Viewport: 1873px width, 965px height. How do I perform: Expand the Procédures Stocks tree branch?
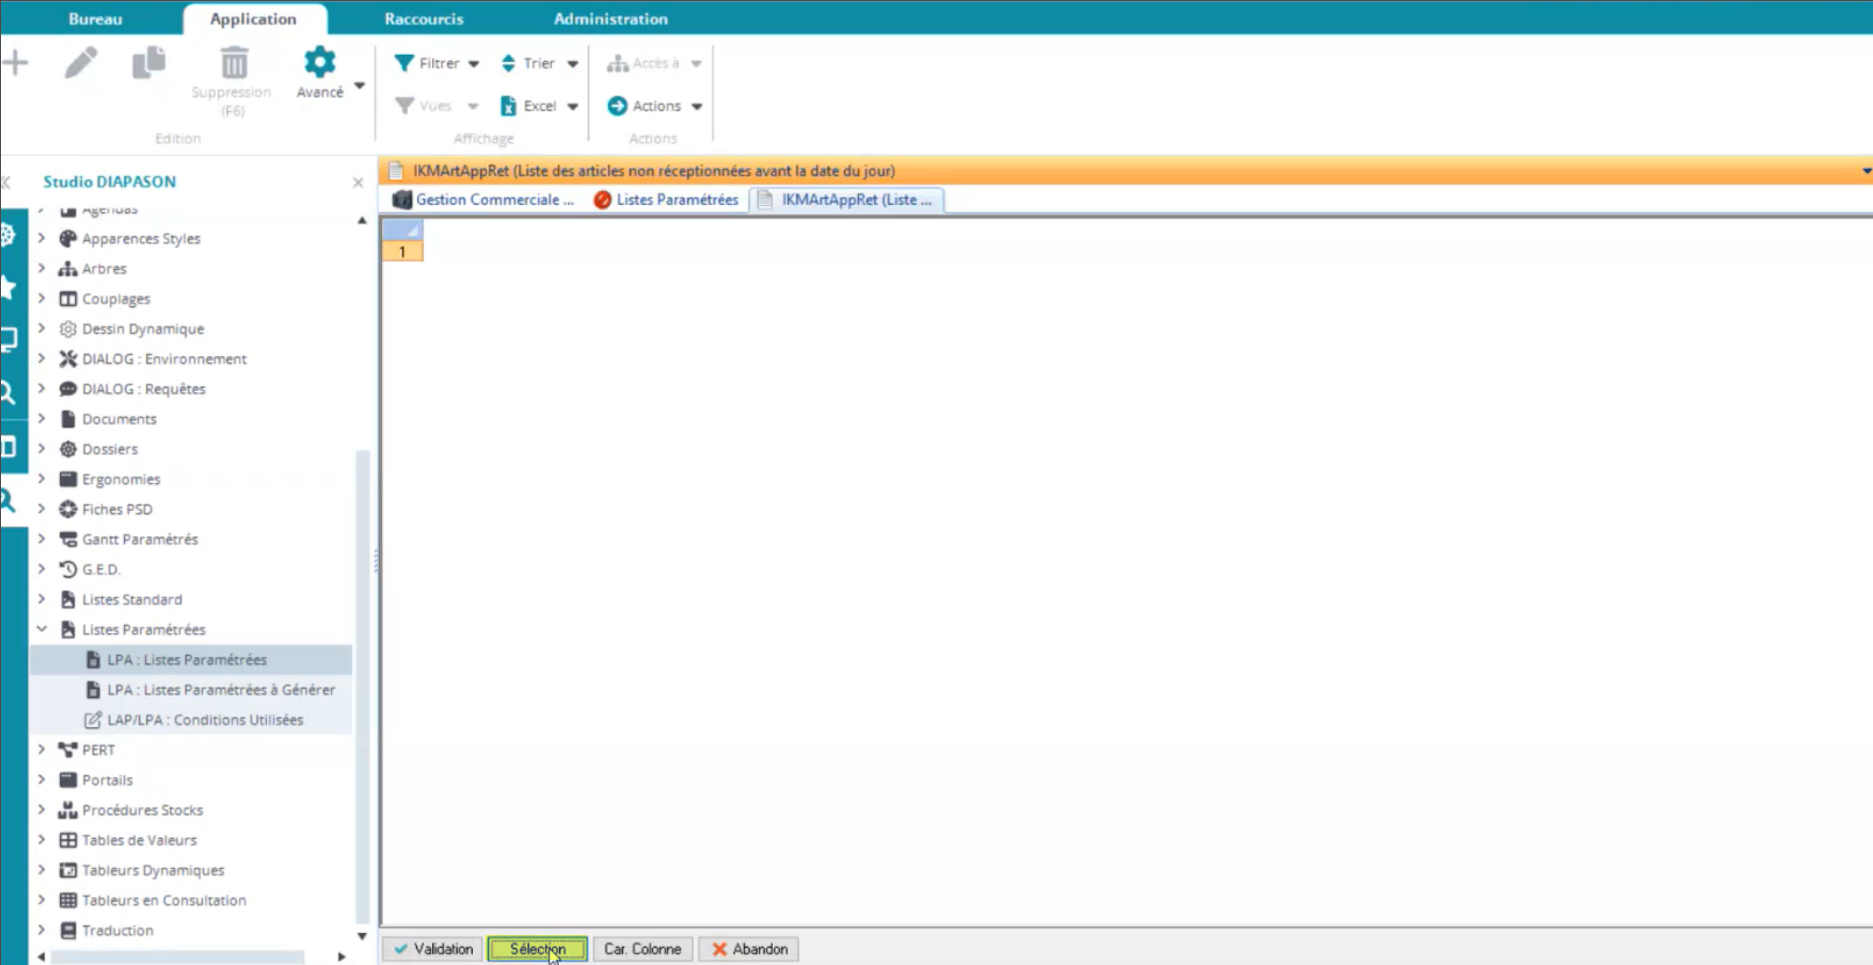click(41, 809)
